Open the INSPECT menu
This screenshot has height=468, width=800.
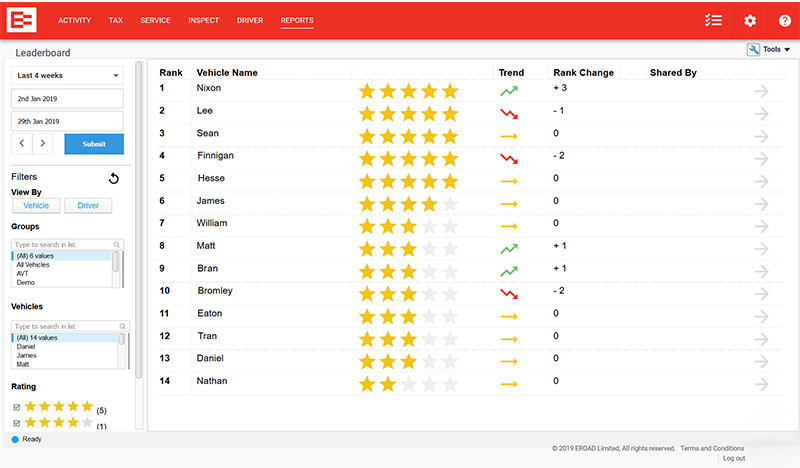(203, 20)
